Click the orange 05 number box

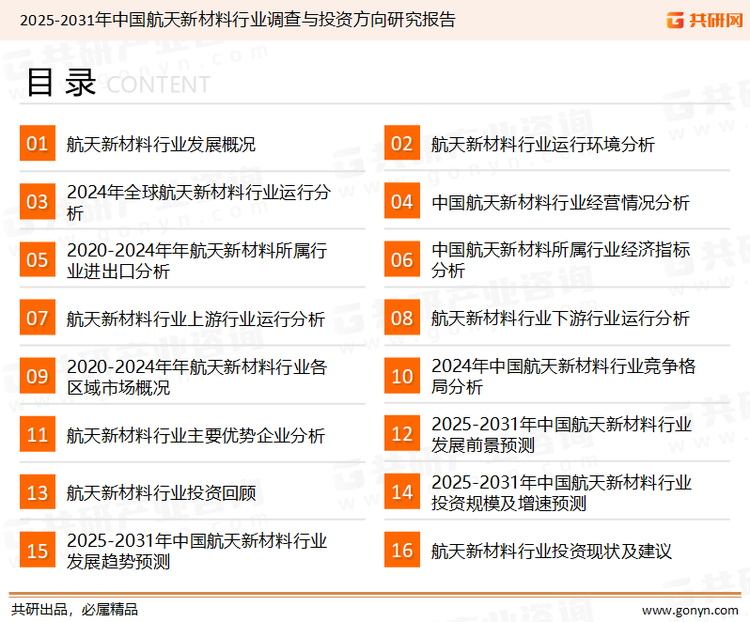[37, 259]
